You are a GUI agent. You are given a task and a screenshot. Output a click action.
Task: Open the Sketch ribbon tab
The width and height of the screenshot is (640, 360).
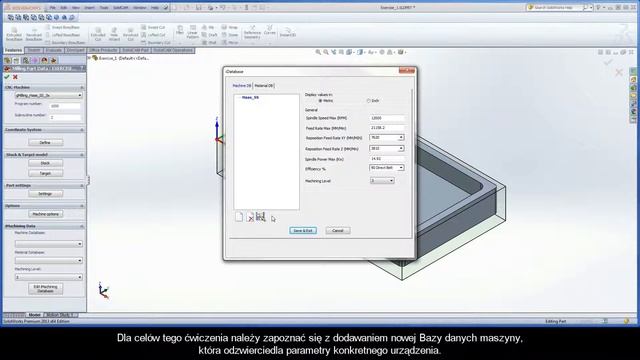[x=34, y=50]
